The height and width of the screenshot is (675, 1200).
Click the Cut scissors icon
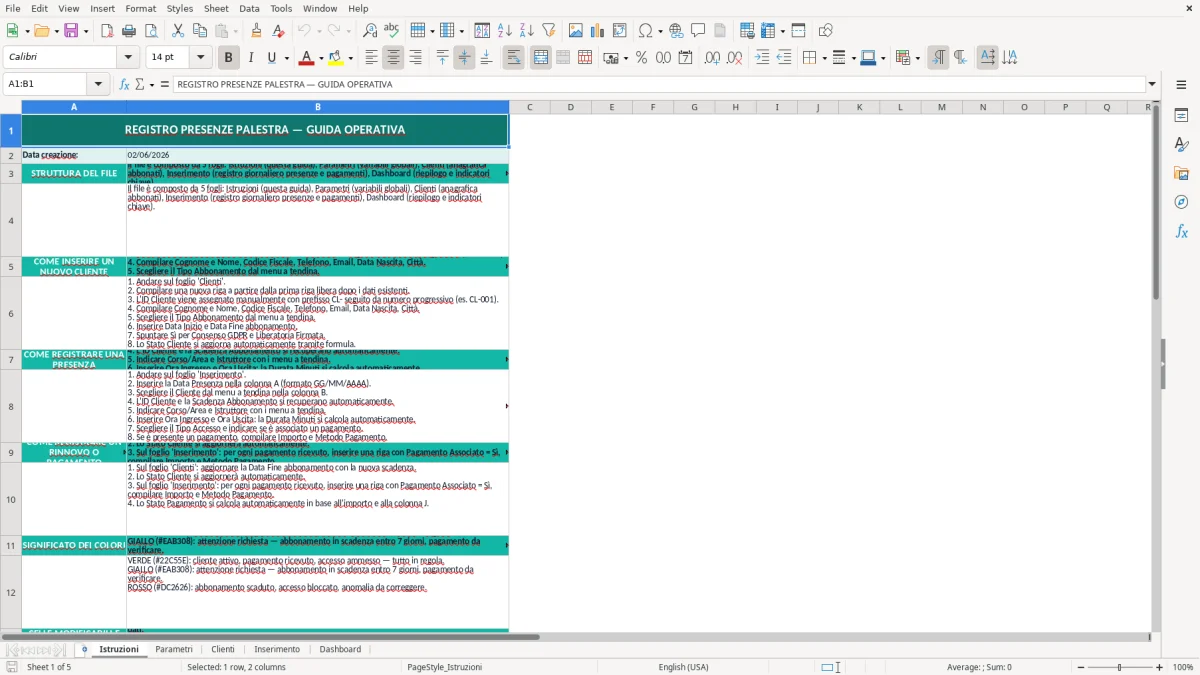coord(177,31)
